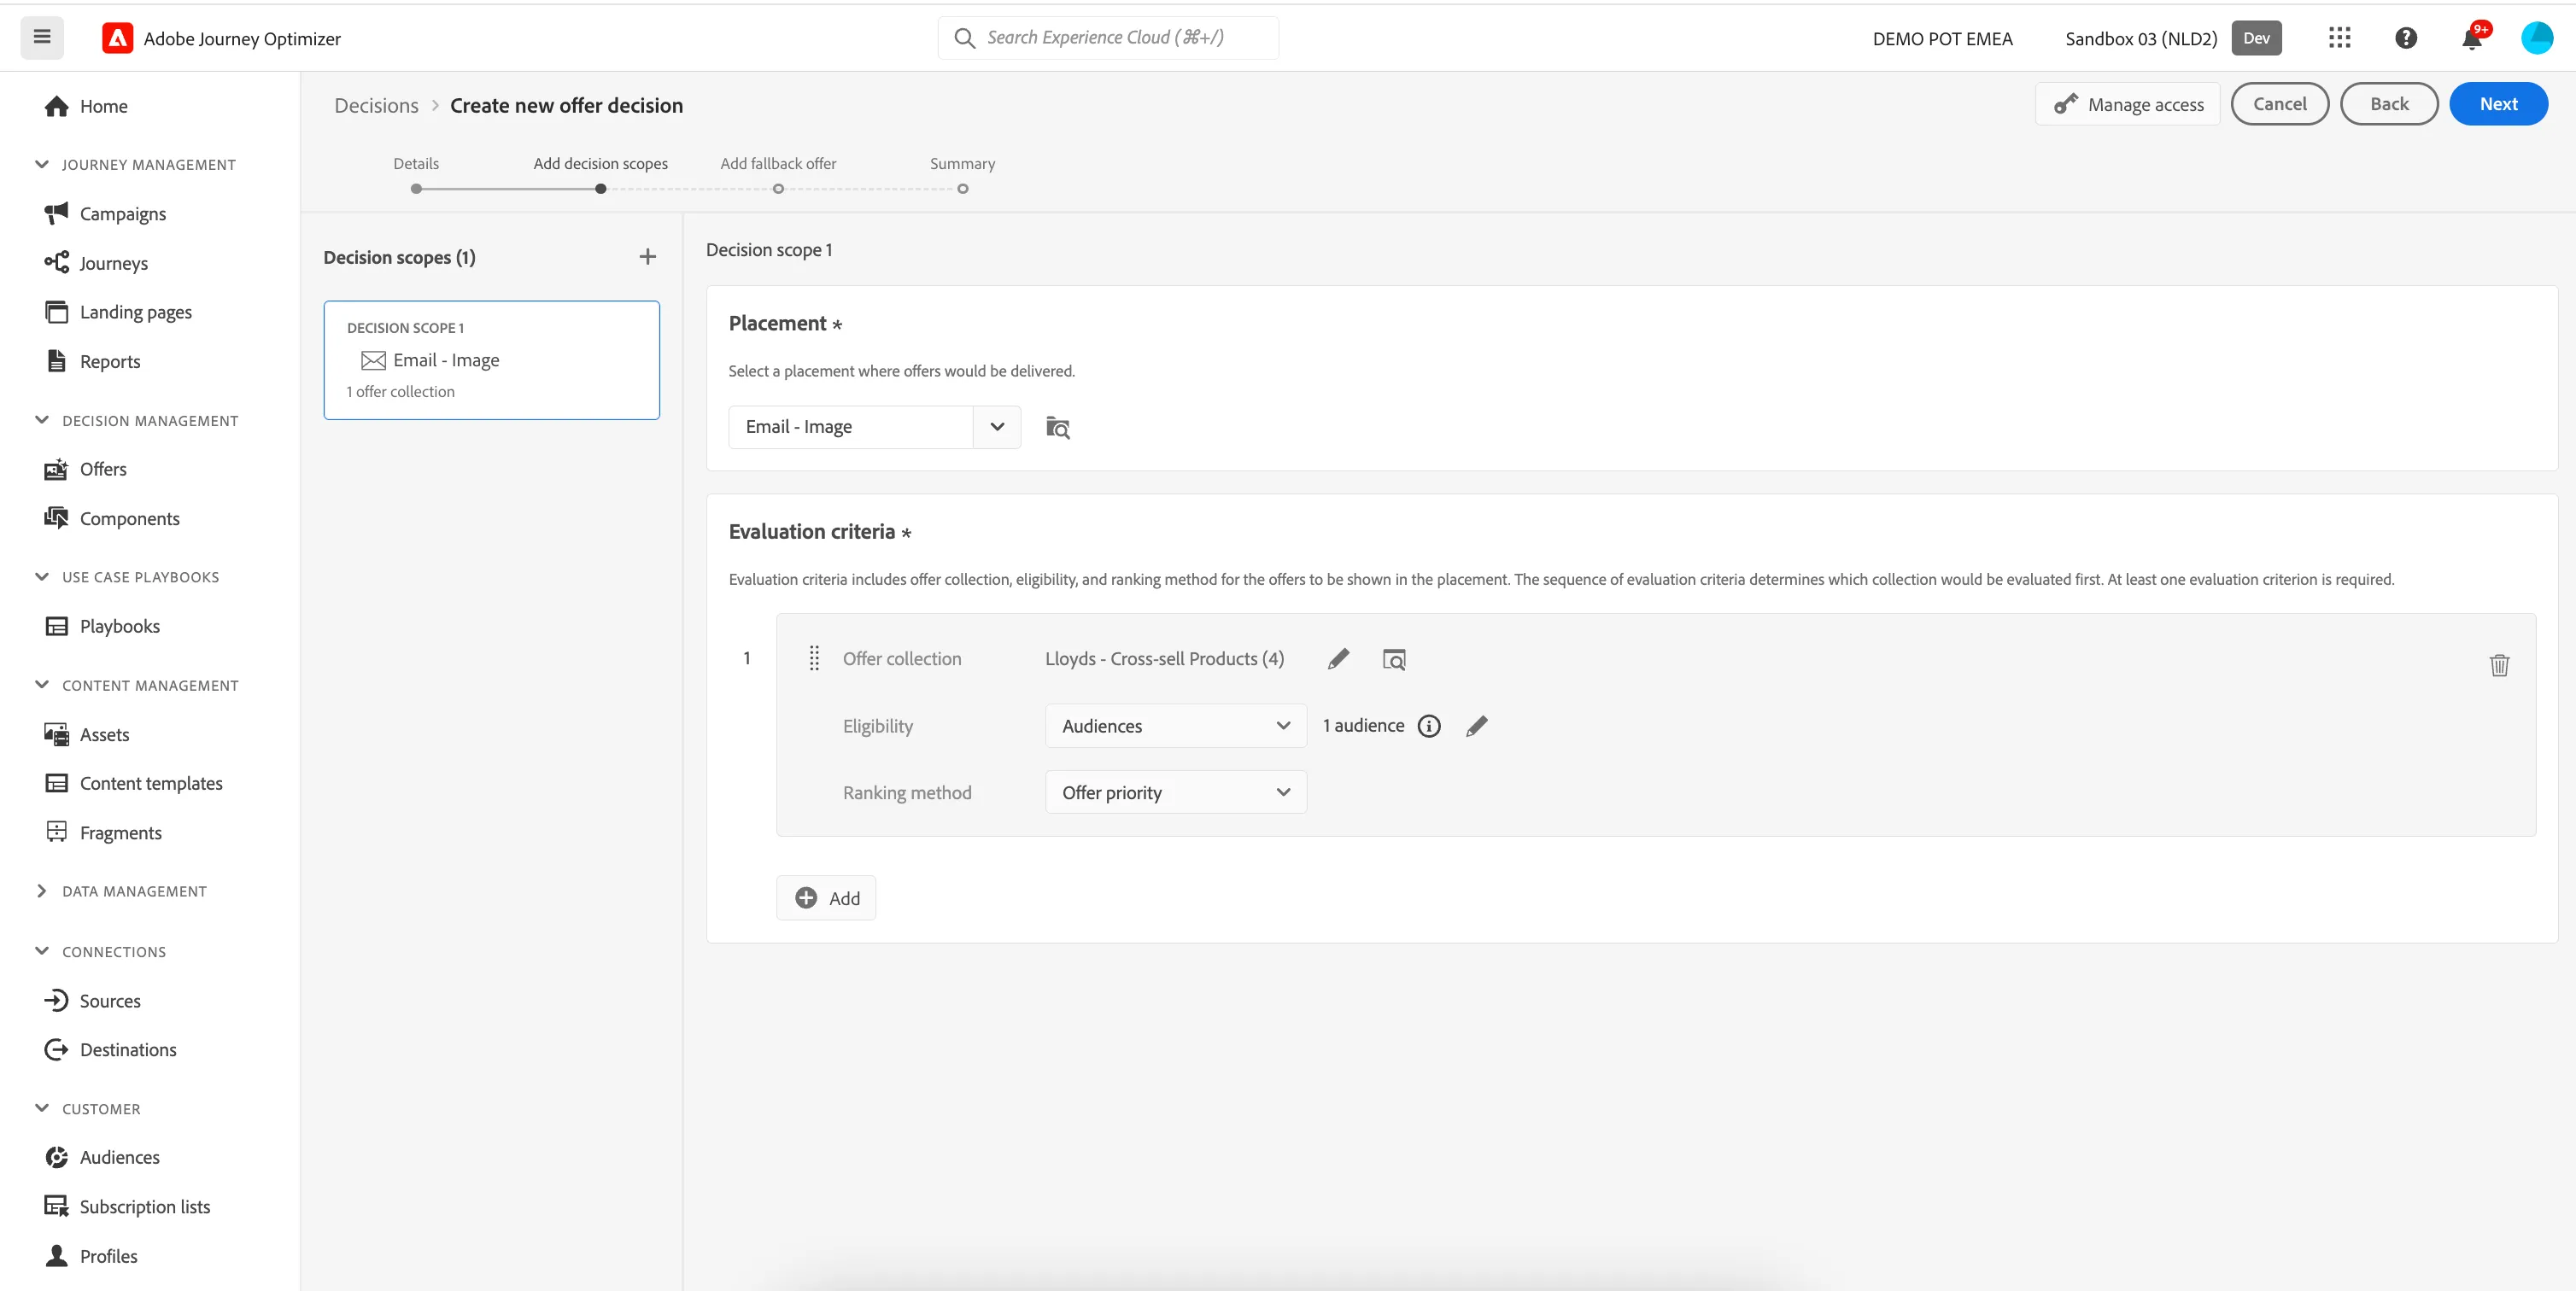Screen dimensions: 2576x1291
Task: Browse placements with the folder search icon
Action: point(1058,427)
